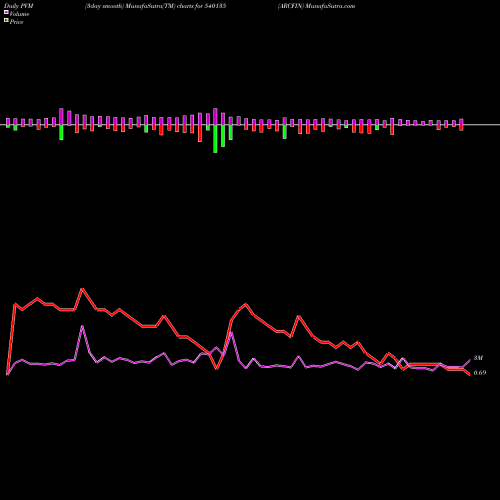Click the 'Volume' legend label

(x=19, y=14)
